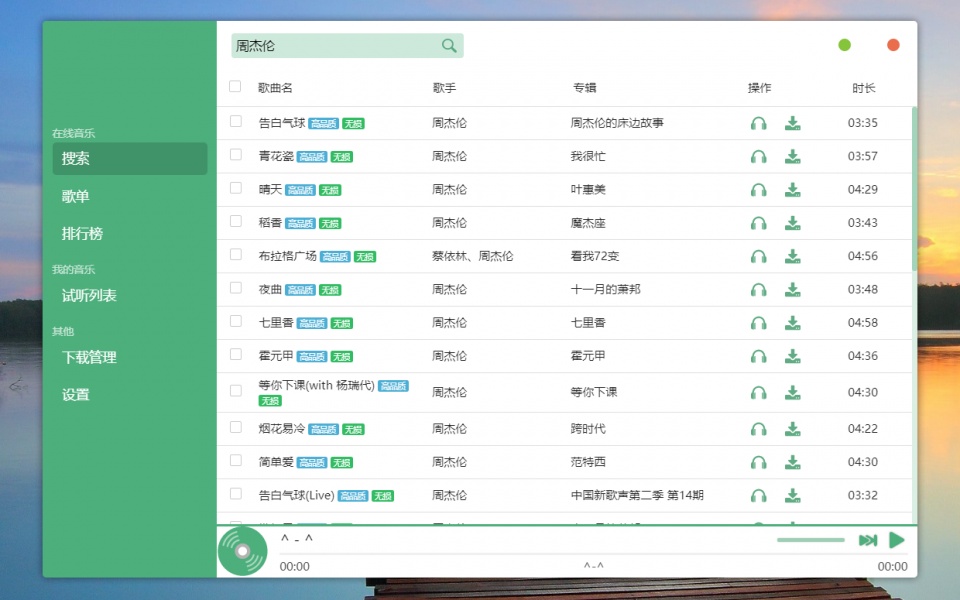The height and width of the screenshot is (600, 960).
Task: Check the box beside 霍元甲
Action: (x=236, y=355)
